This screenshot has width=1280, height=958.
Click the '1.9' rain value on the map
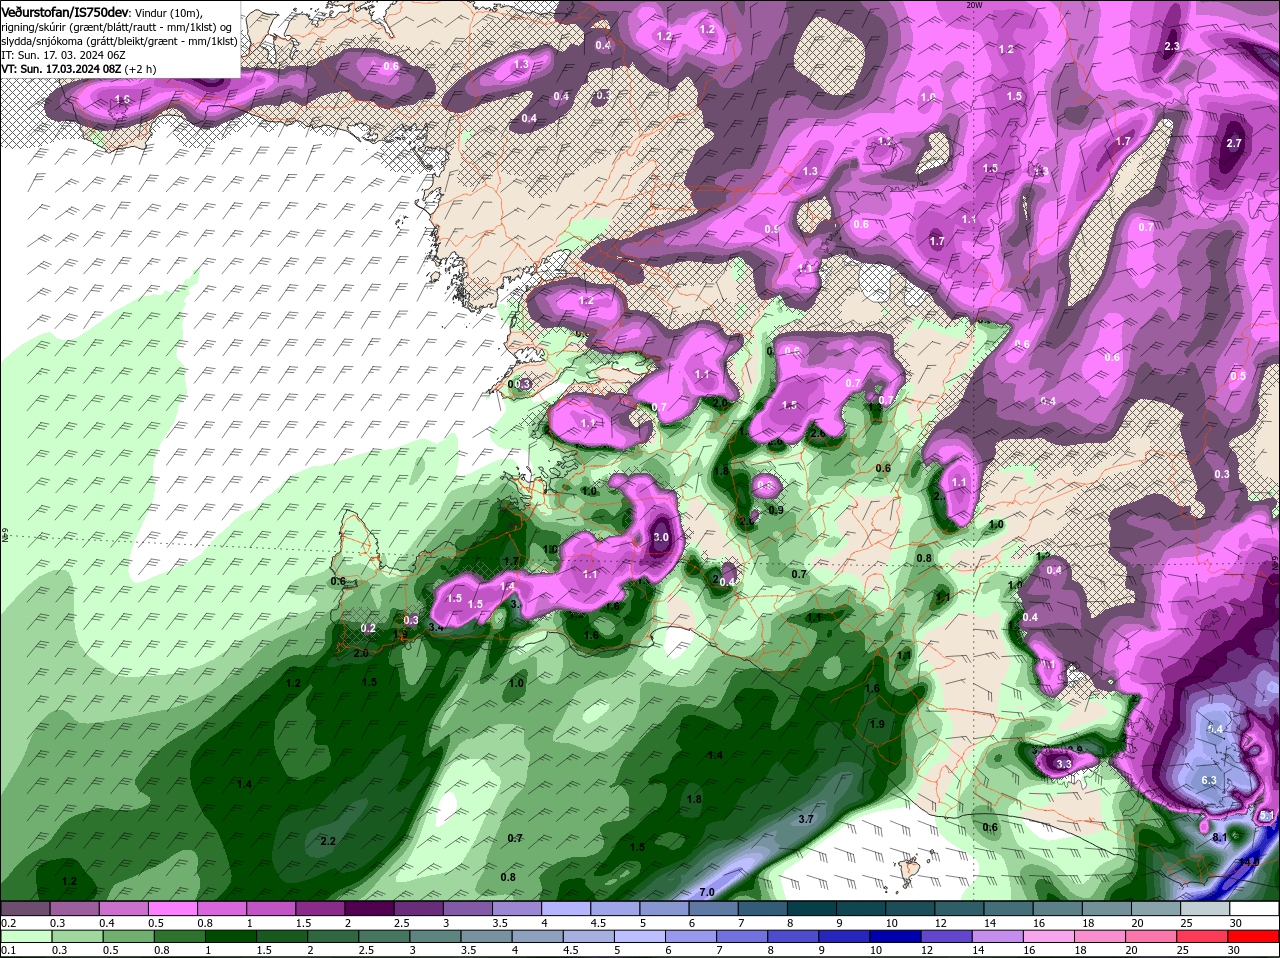[877, 724]
